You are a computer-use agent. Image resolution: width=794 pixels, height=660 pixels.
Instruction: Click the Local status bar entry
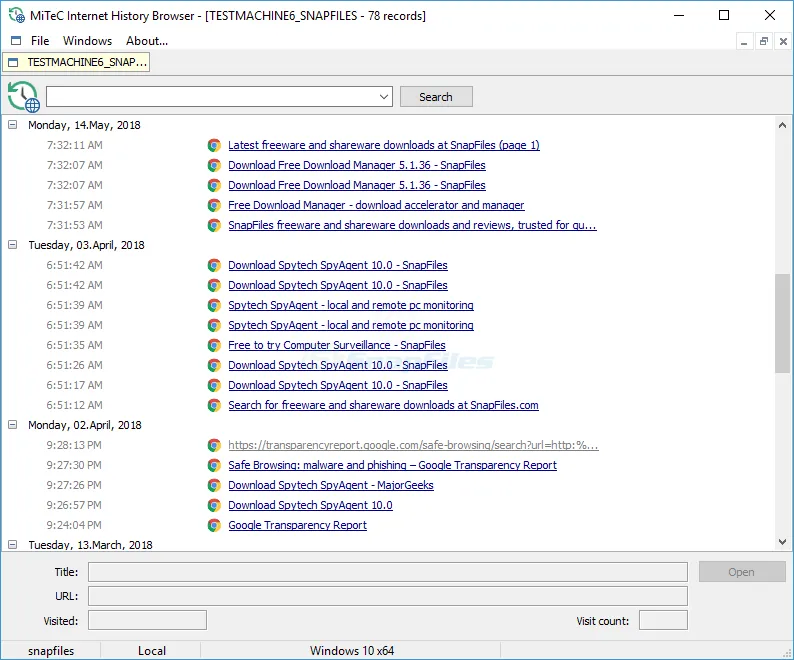click(x=151, y=651)
